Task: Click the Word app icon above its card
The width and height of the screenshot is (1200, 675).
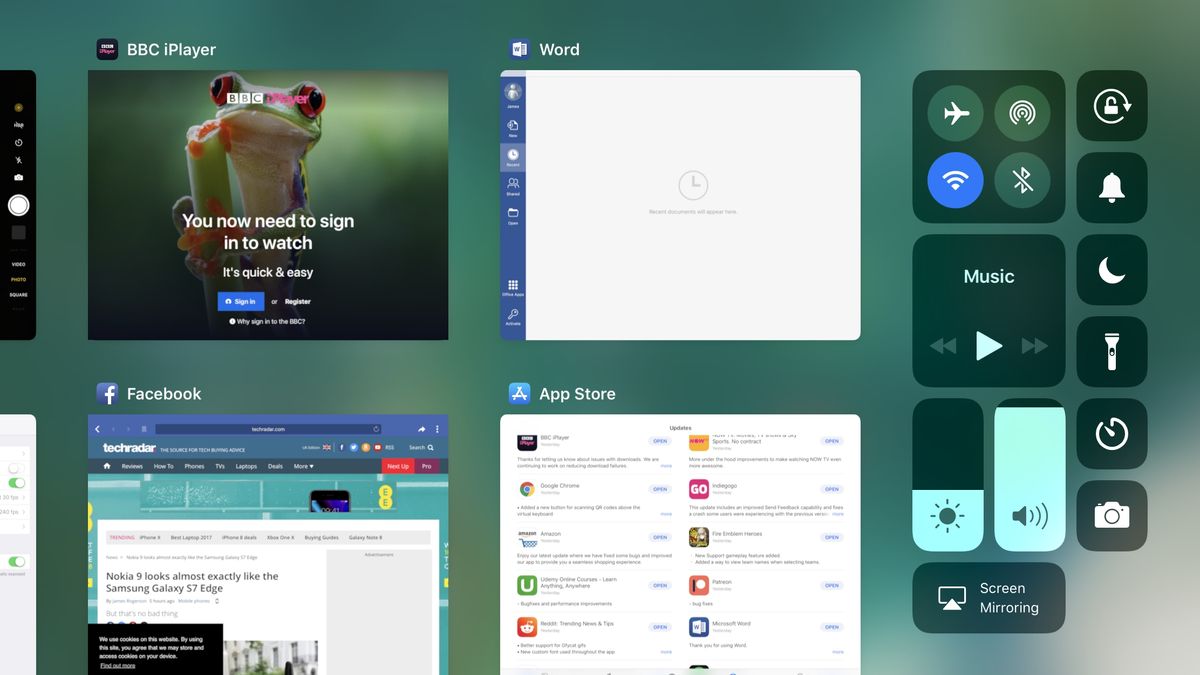Action: tap(519, 49)
